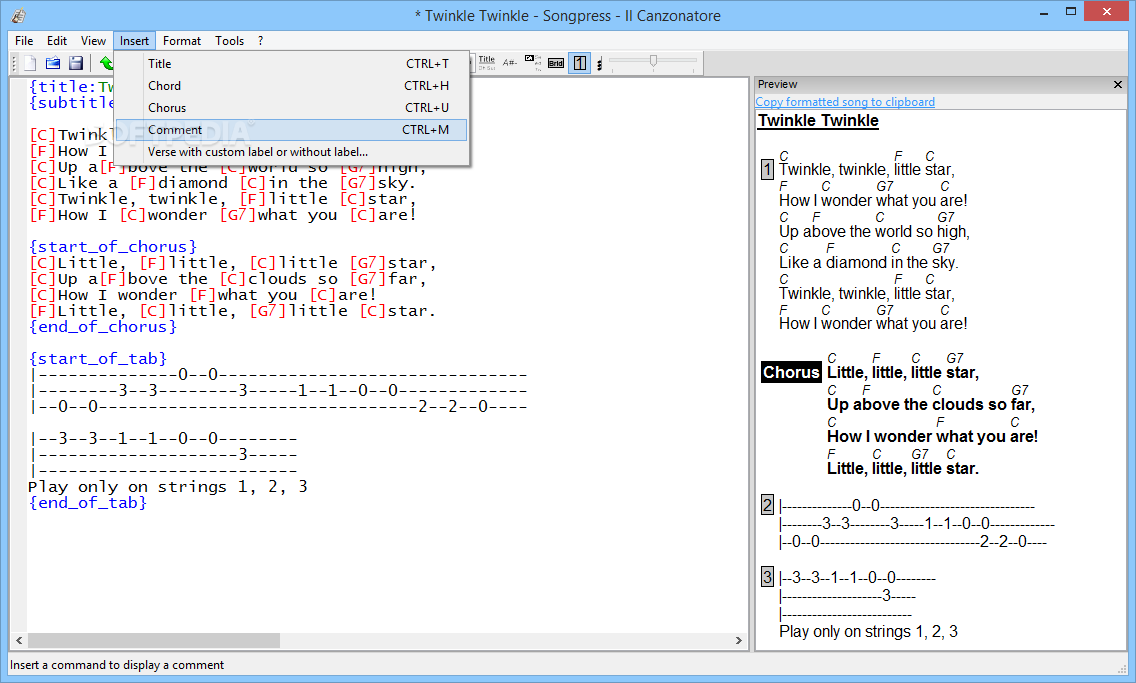Click 'Up above the clouds so far,' in Preview

(x=931, y=404)
